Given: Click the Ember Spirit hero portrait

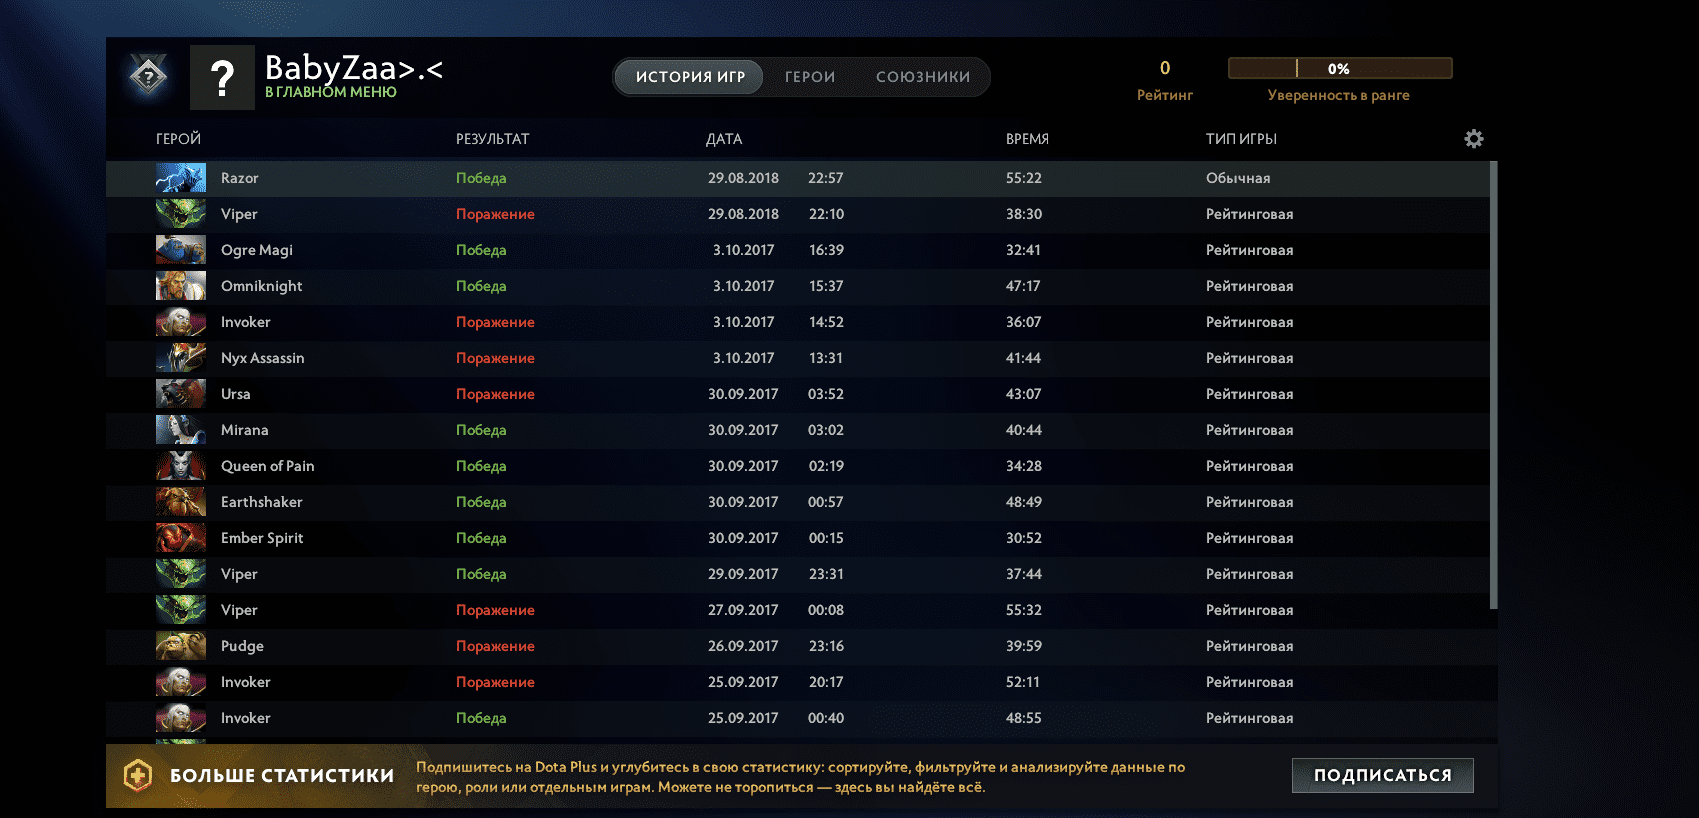Looking at the screenshot, I should tap(180, 538).
